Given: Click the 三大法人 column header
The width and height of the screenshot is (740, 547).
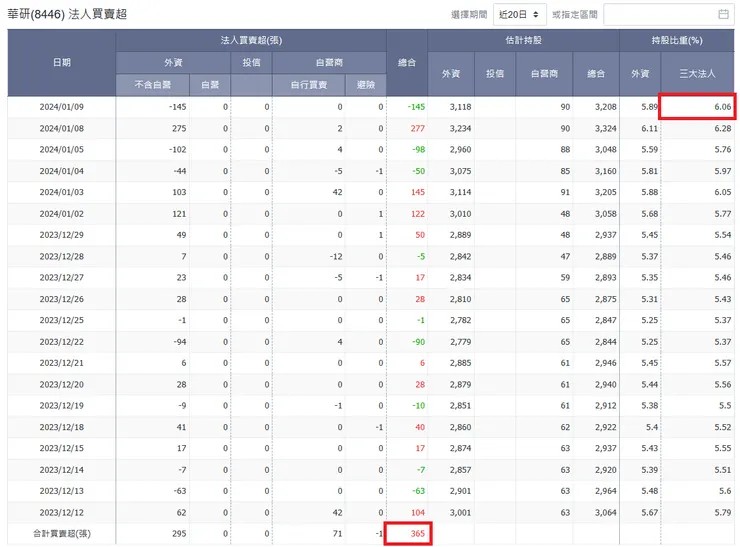Looking at the screenshot, I should coord(698,74).
